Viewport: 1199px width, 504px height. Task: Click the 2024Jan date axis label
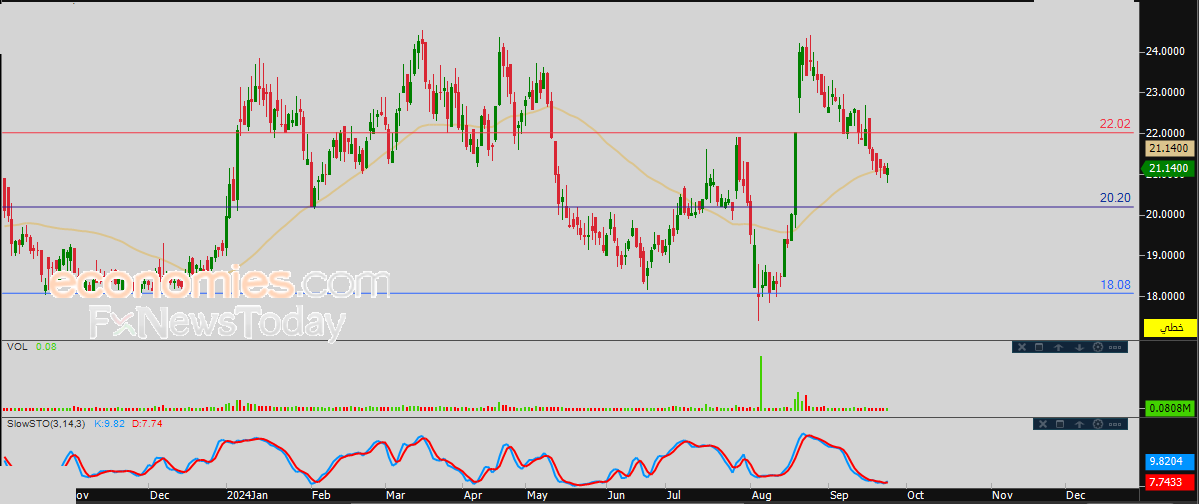coord(249,496)
